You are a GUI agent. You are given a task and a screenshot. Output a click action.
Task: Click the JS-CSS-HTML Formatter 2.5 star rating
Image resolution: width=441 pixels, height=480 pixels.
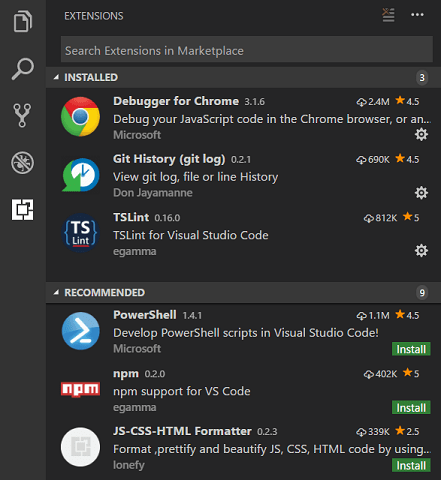coord(407,431)
